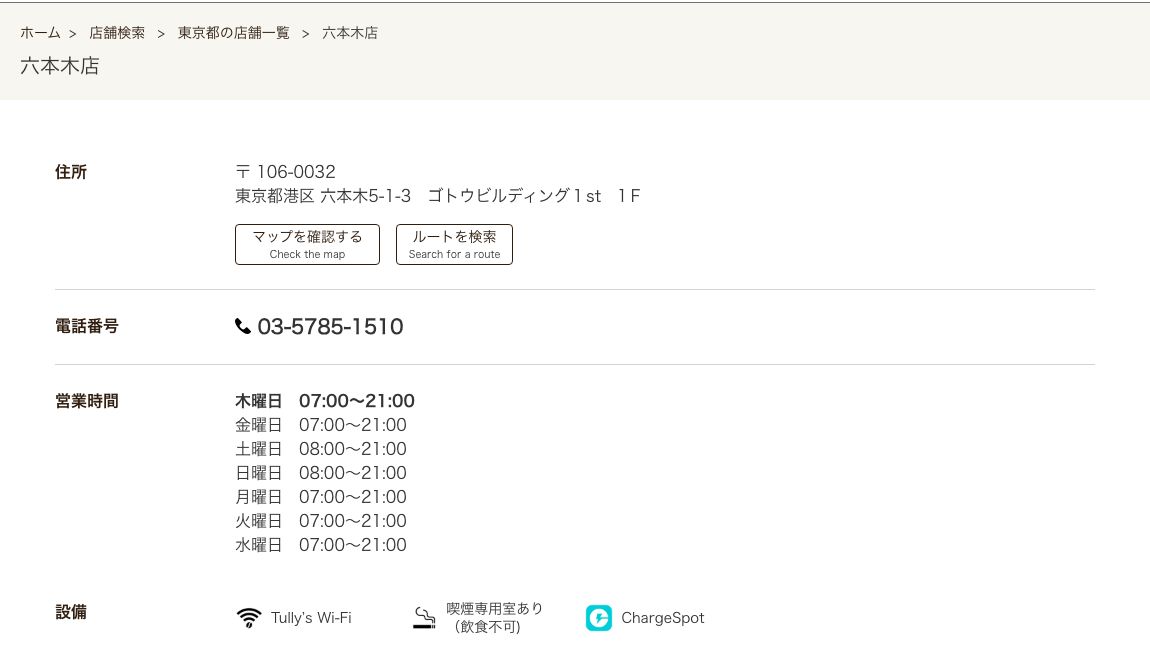Click the 住所 section label
Image resolution: width=1150 pixels, height=656 pixels.
coord(71,172)
